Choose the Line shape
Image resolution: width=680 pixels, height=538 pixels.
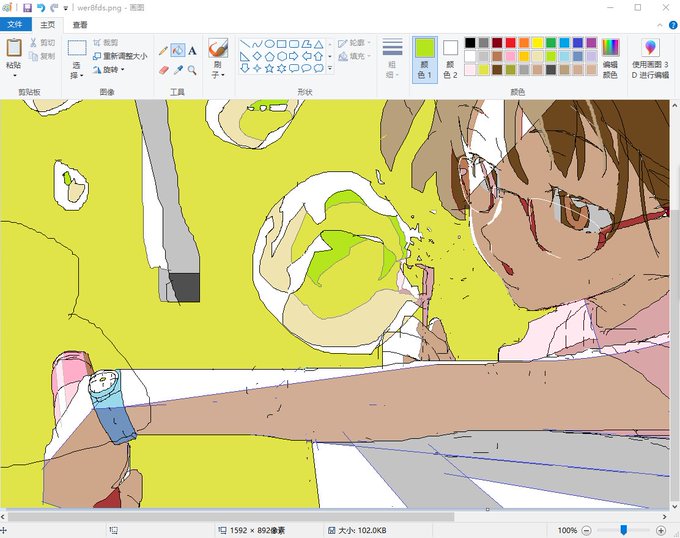(x=245, y=44)
